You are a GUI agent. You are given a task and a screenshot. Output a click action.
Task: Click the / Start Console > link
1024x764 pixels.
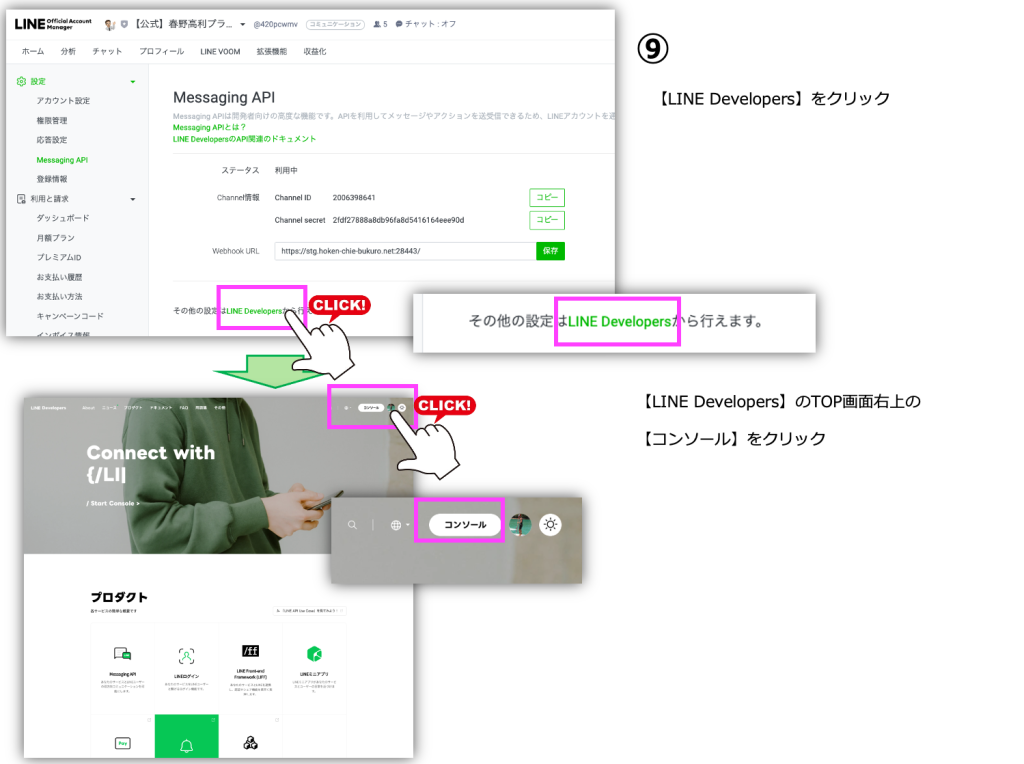[113, 503]
